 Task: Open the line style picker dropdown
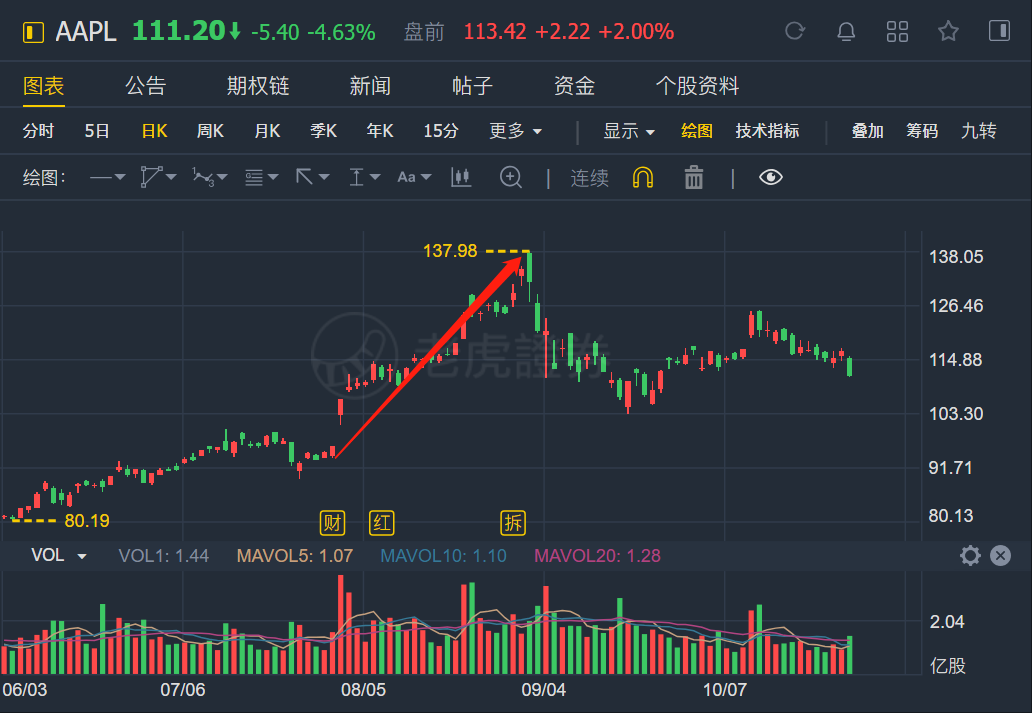coord(107,178)
